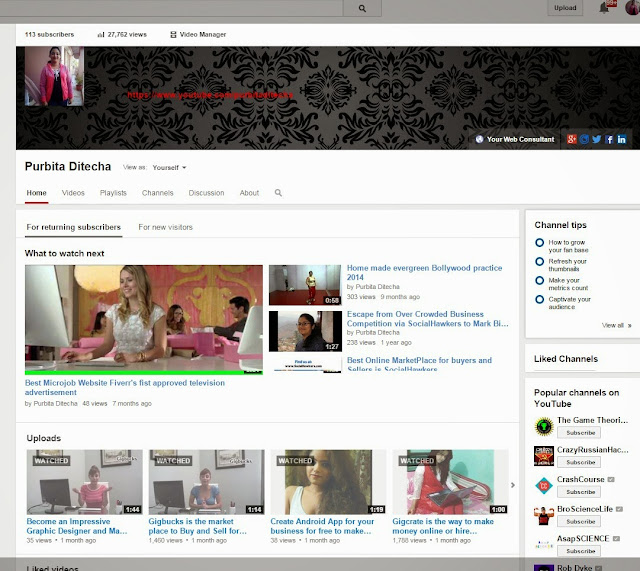The height and width of the screenshot is (571, 640).
Task: Click the AsapSCIENCE channel avatar
Action: pyautogui.click(x=544, y=545)
